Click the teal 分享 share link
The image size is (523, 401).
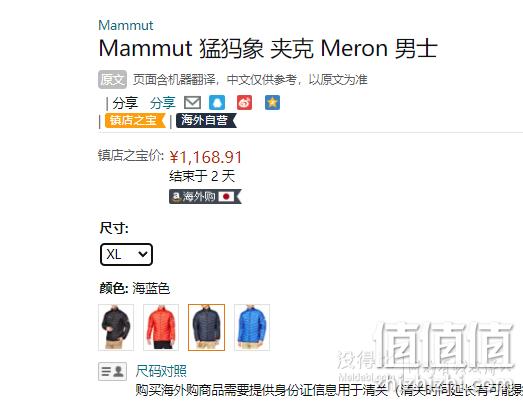(163, 103)
